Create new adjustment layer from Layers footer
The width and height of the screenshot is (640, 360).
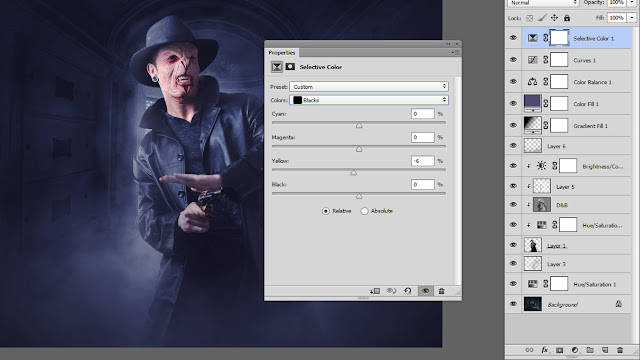[575, 350]
